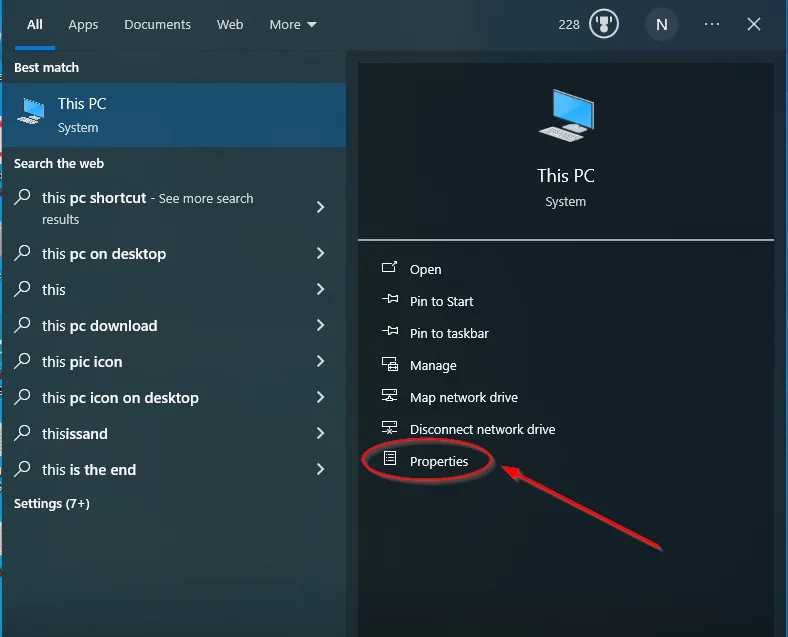The width and height of the screenshot is (788, 637).
Task: Click the Microsoft Rewards medal icon
Action: (x=603, y=24)
